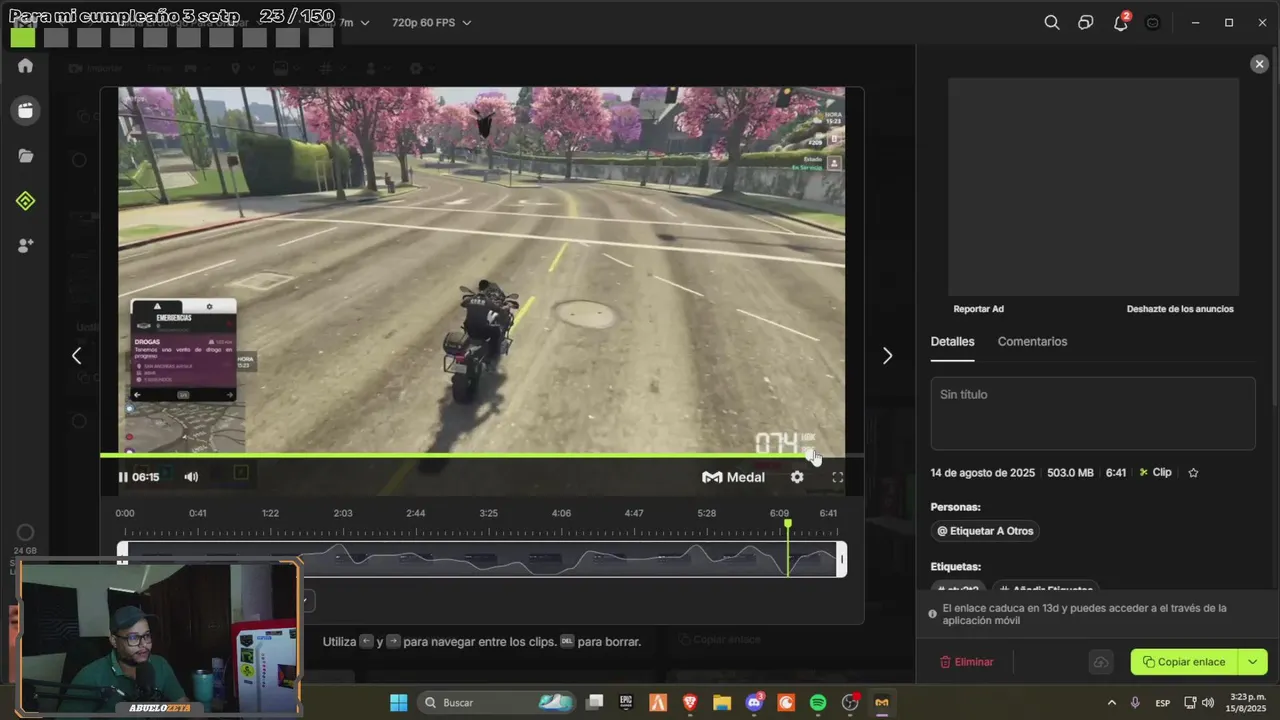
Task: Open the add friends sidebar icon
Action: [26, 245]
